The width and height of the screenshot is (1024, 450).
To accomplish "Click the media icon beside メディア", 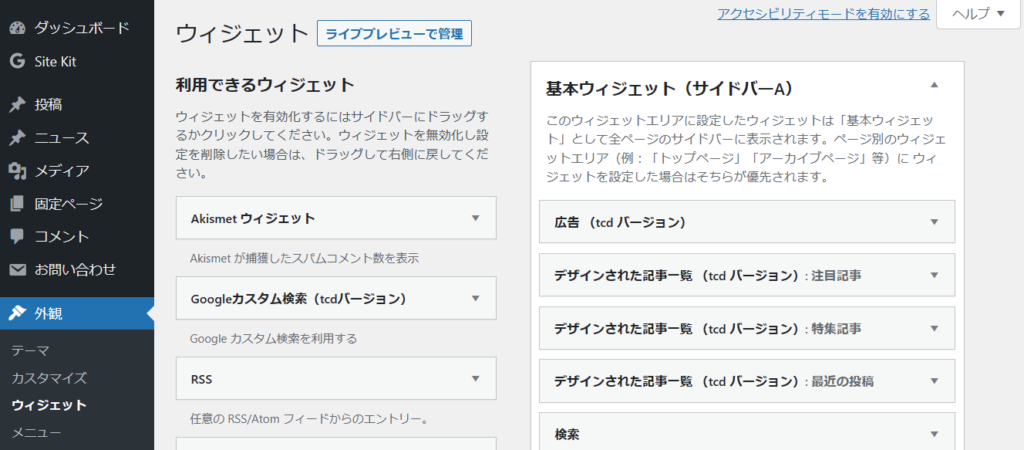I will (17, 171).
